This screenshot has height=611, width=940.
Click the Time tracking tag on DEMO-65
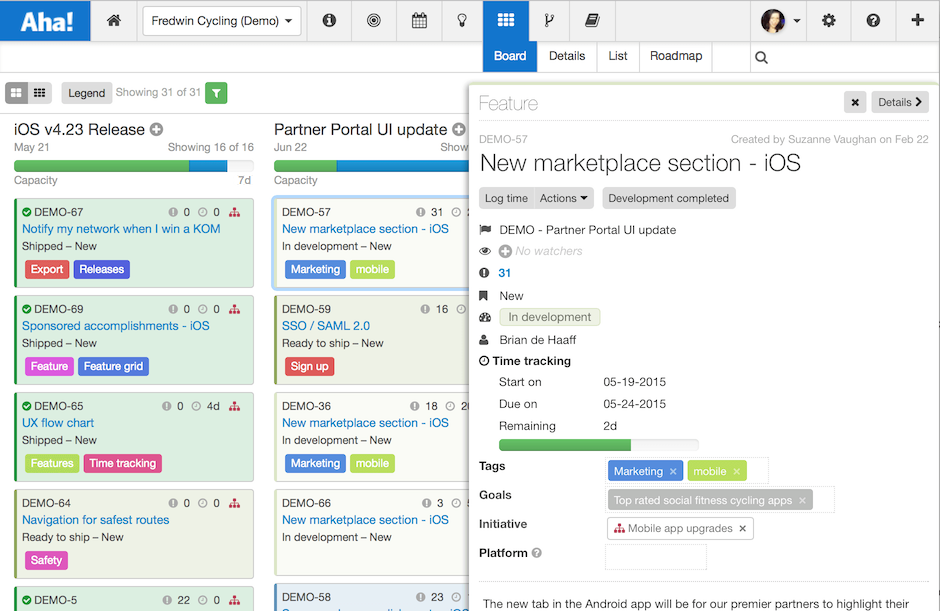click(x=122, y=464)
